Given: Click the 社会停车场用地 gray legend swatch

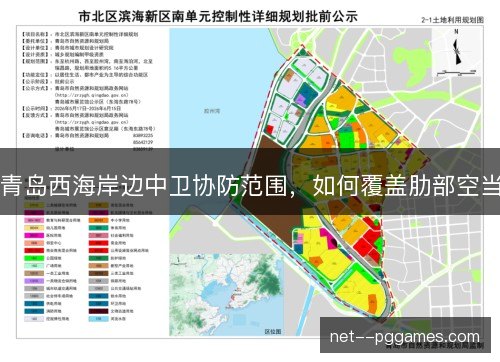Looking at the screenshot, I should point(34,296).
